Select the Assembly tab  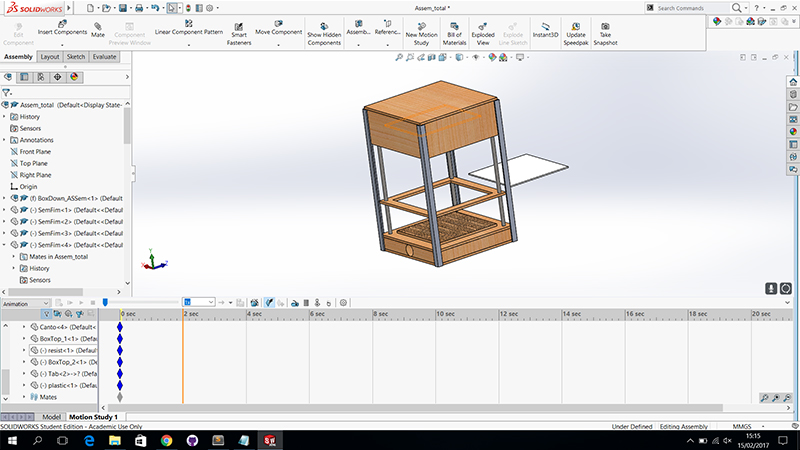(x=18, y=57)
